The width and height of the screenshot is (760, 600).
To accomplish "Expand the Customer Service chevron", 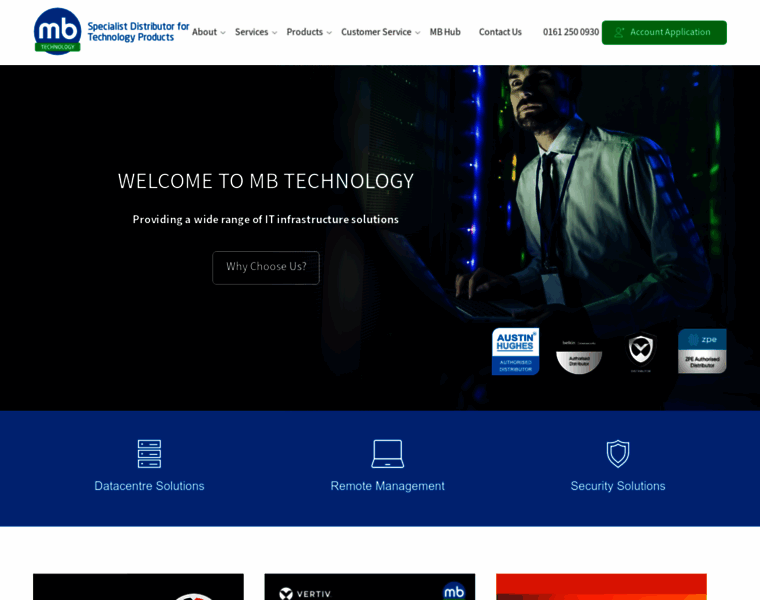I will (x=417, y=33).
